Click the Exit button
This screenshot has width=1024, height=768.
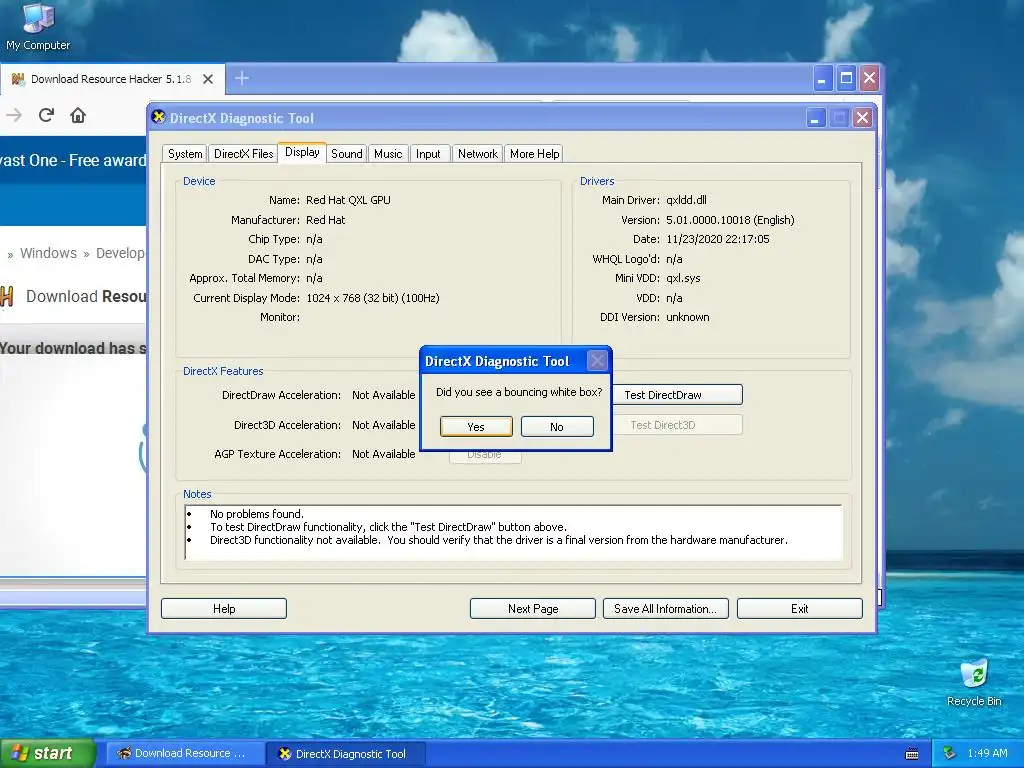coord(799,609)
